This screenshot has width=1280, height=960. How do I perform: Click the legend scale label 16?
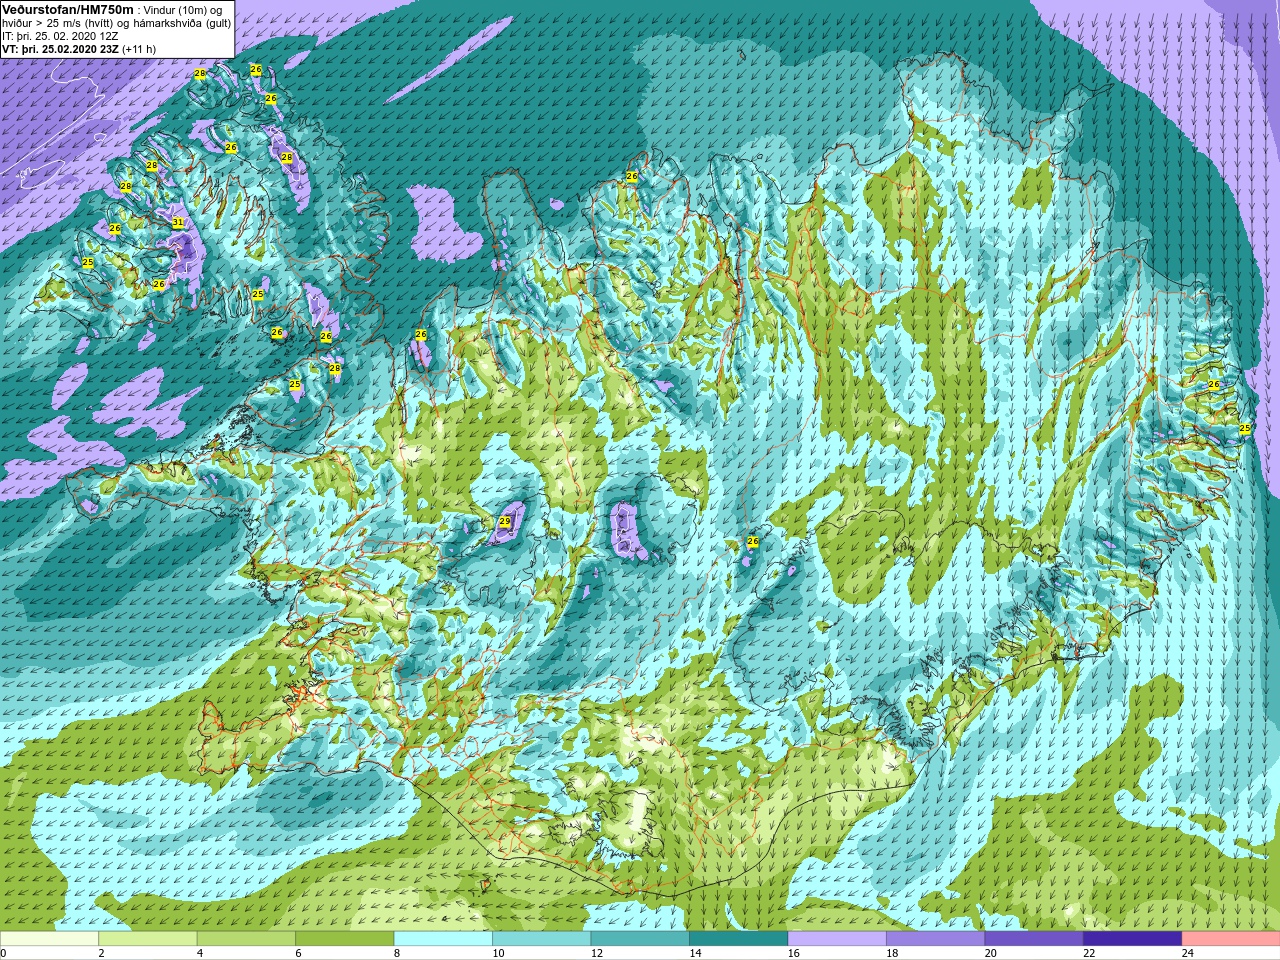793,953
